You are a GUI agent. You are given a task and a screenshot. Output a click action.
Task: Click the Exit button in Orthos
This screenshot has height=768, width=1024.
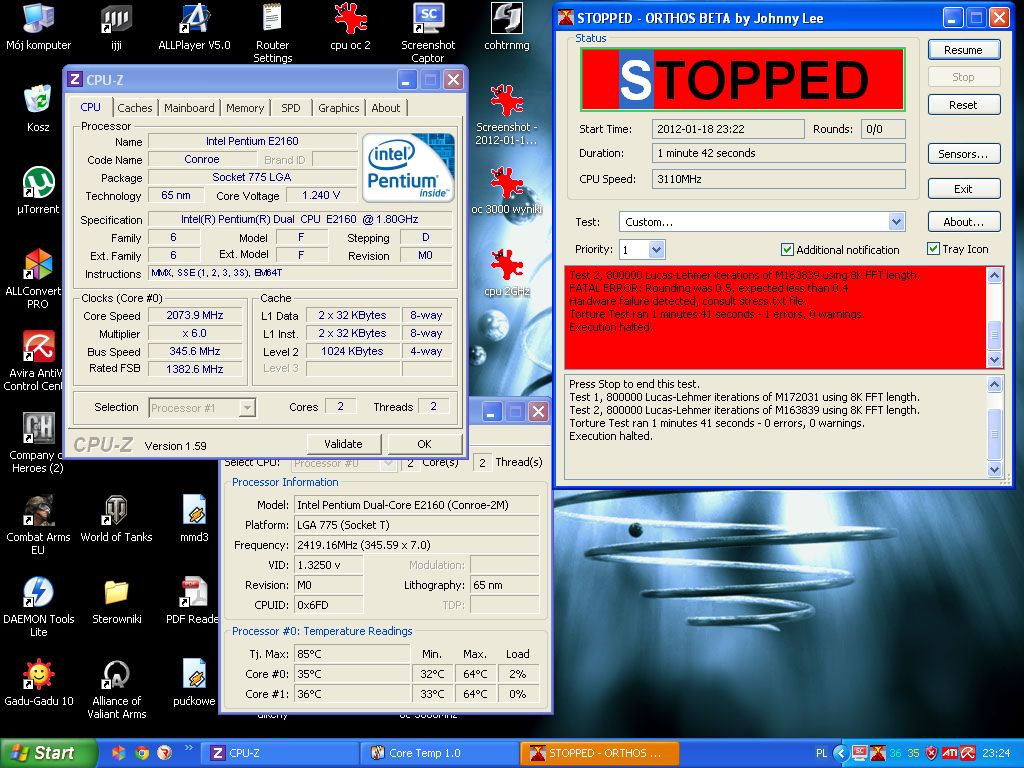(x=963, y=189)
